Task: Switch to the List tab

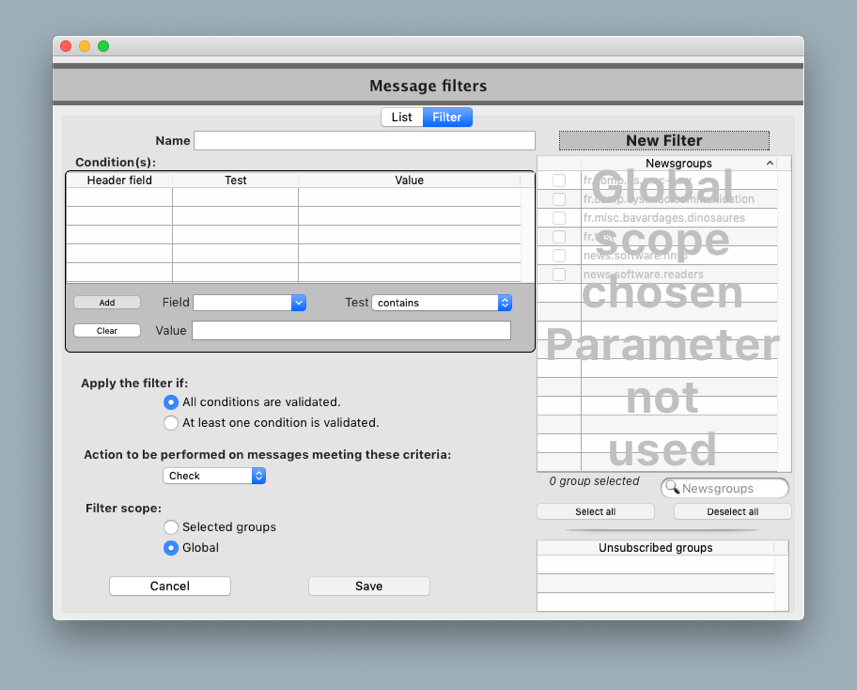Action: coord(402,117)
